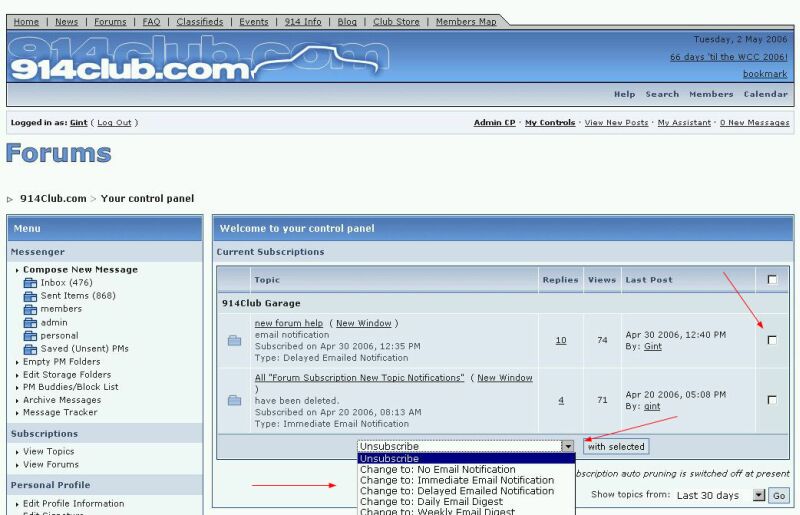Open Archive Messages entry
Image resolution: width=800 pixels, height=515 pixels.
(62, 400)
